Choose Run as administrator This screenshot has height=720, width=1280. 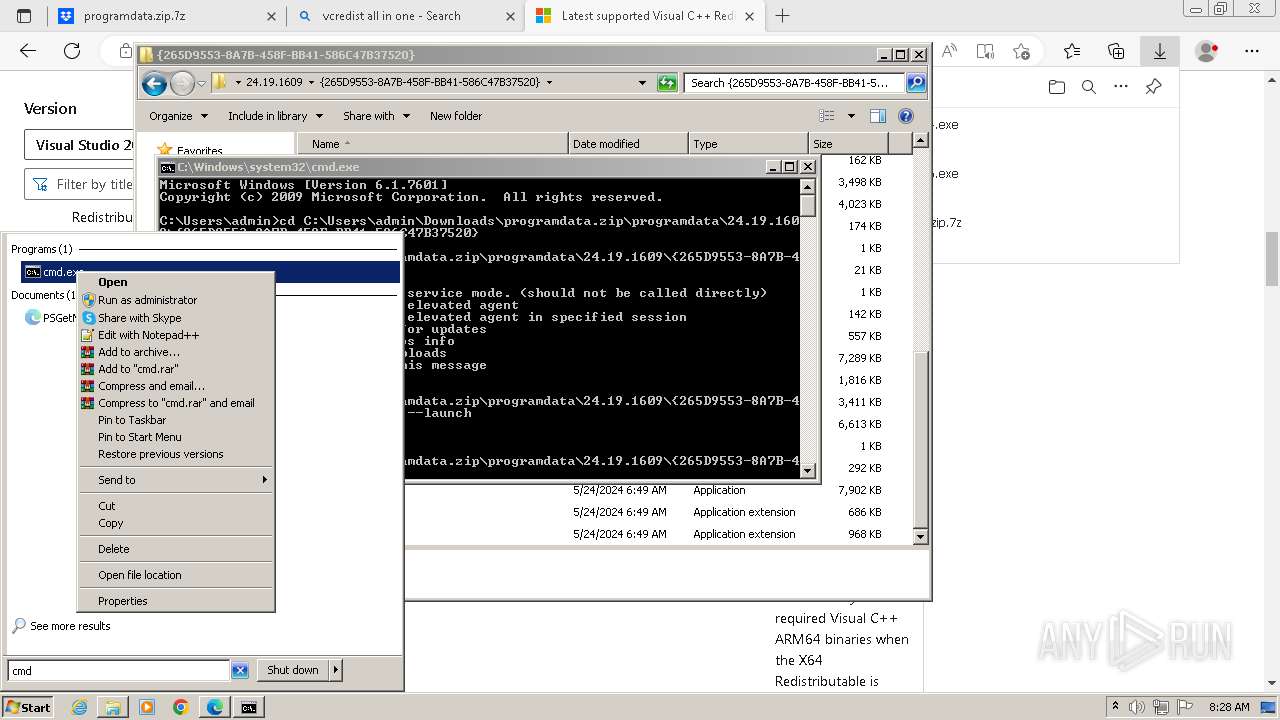[175, 300]
